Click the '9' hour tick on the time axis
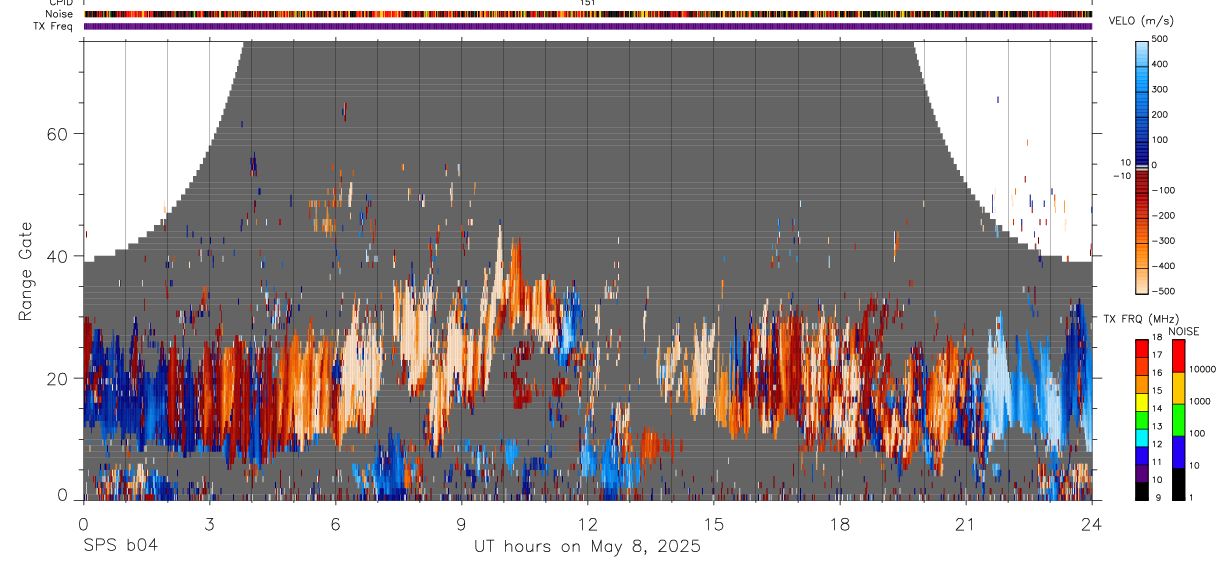 (462, 523)
